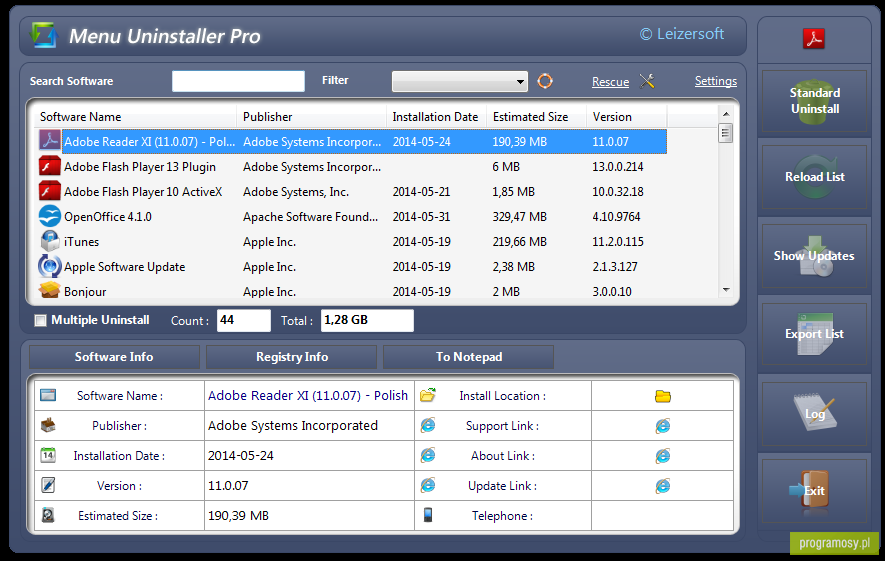This screenshot has width=885, height=561.
Task: Click the folder icon beside Install Location label
Action: point(428,395)
